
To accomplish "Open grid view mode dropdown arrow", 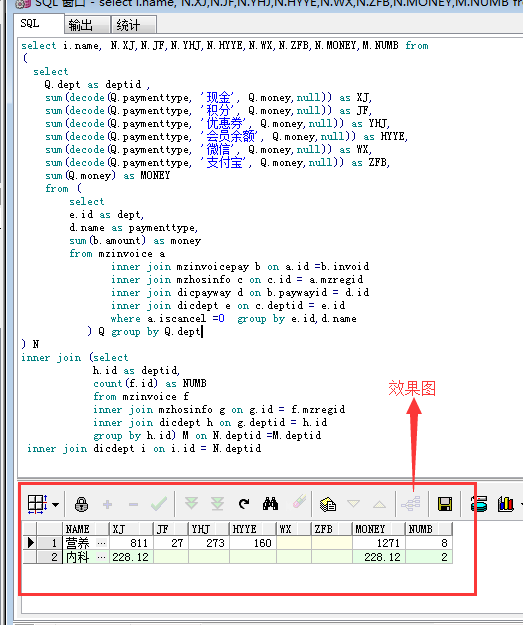I will click(55, 505).
